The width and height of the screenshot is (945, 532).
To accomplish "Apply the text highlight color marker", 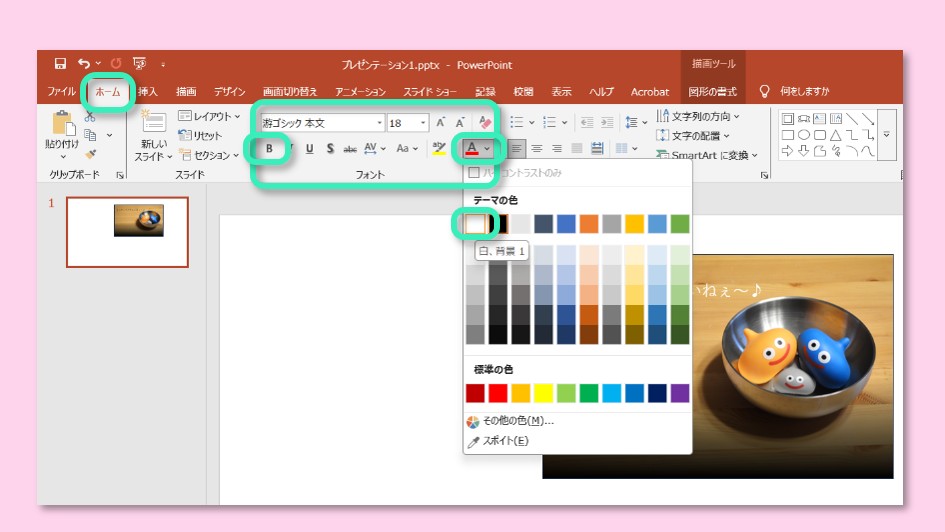I will 439,148.
